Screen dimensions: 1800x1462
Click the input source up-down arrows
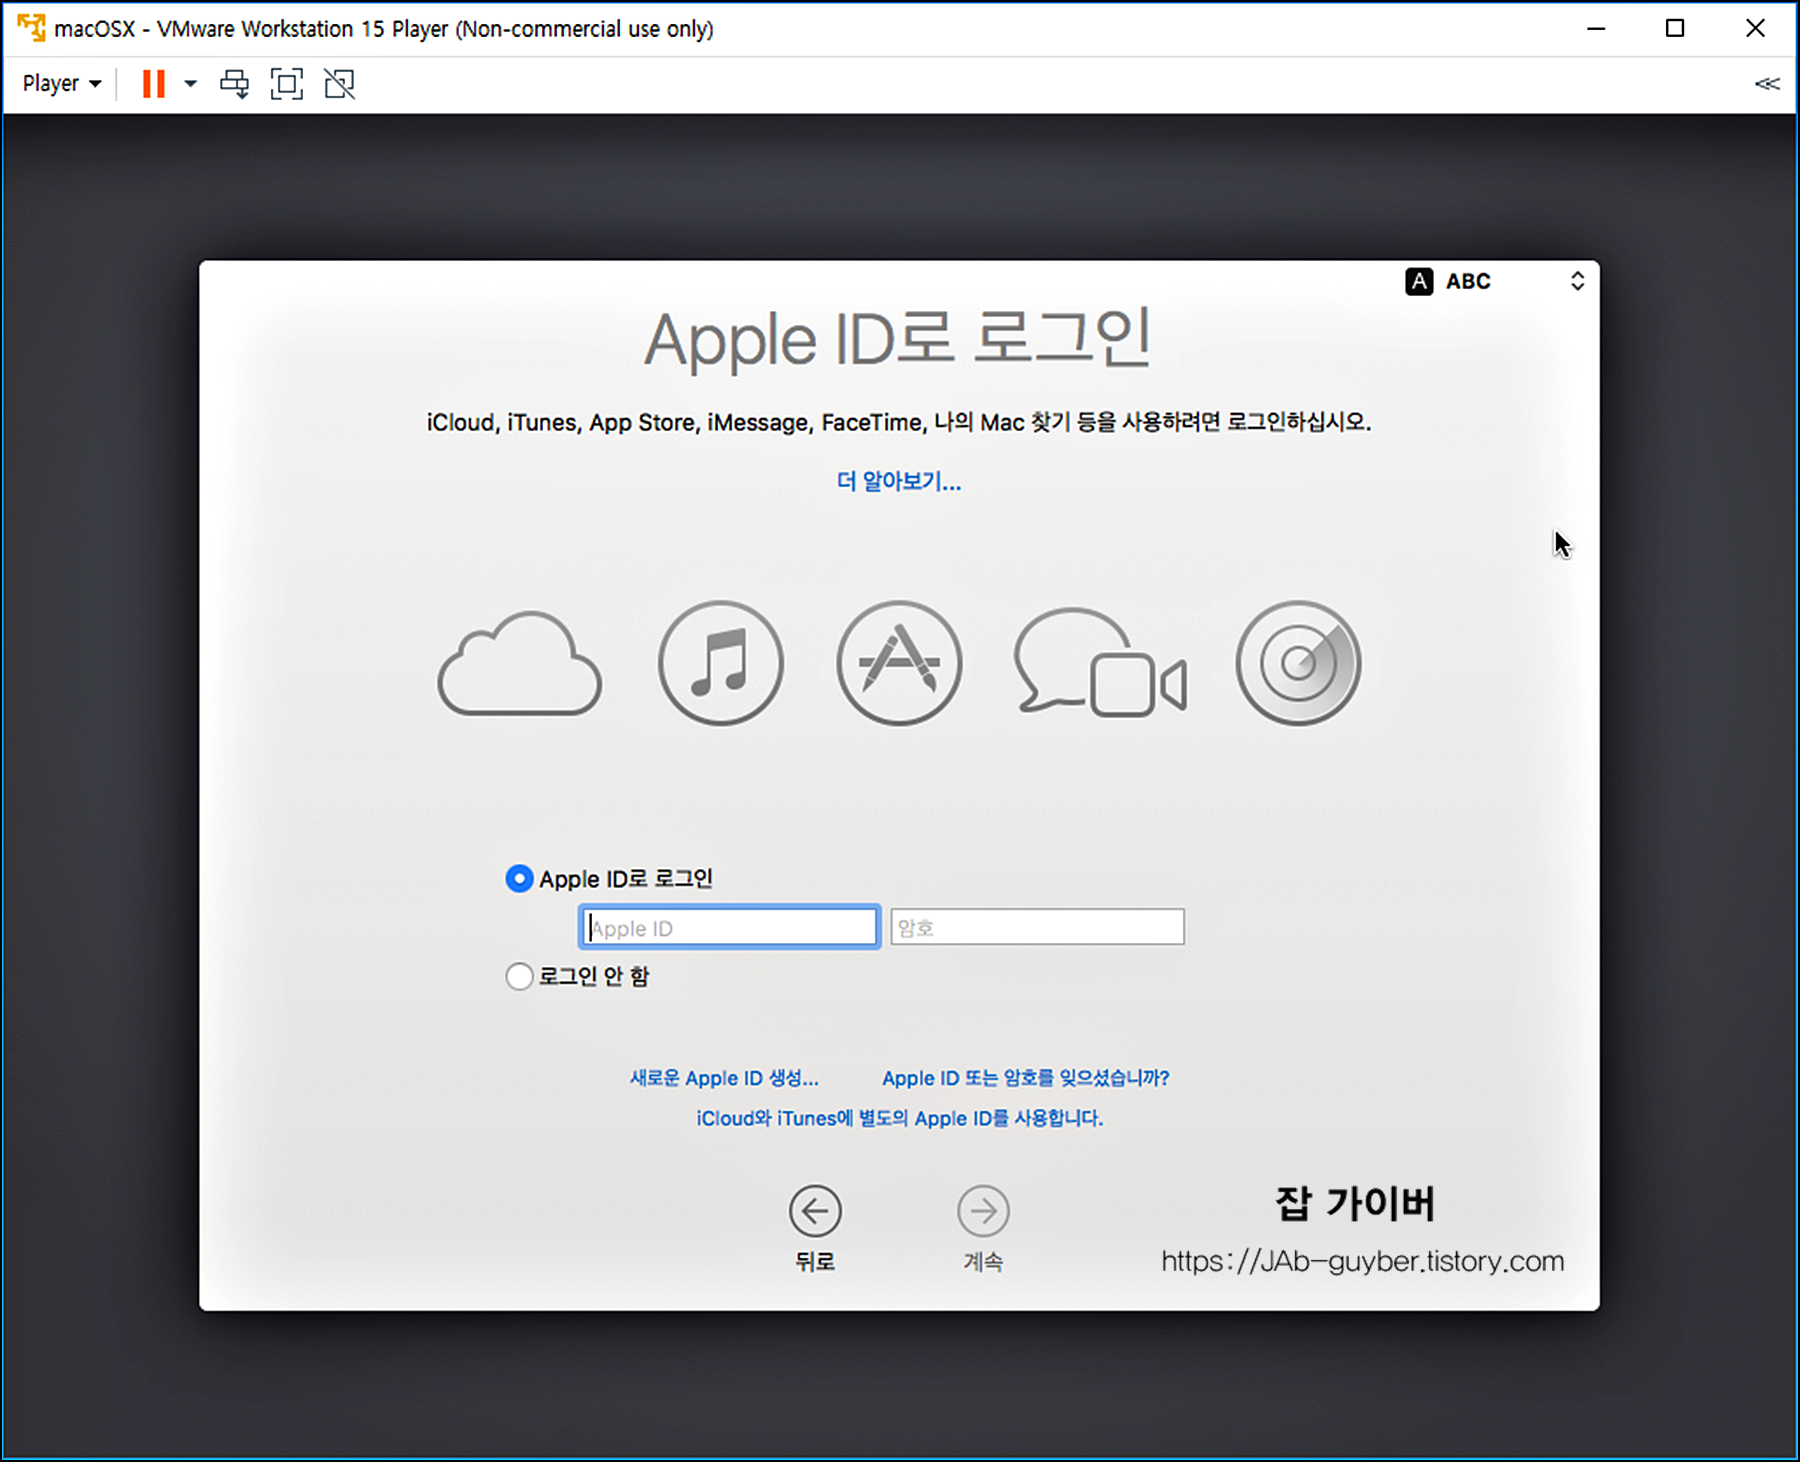pyautogui.click(x=1577, y=281)
